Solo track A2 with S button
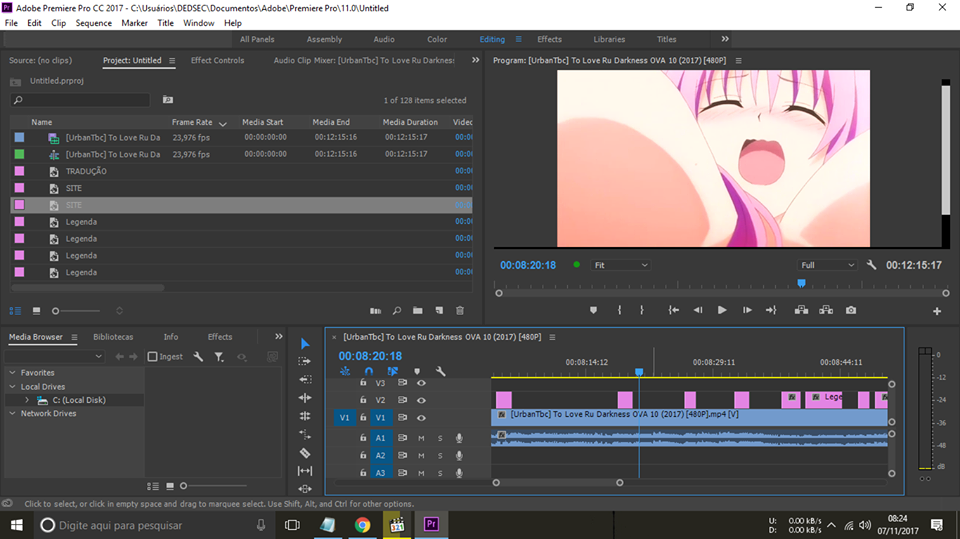The width and height of the screenshot is (960, 539). pos(440,456)
